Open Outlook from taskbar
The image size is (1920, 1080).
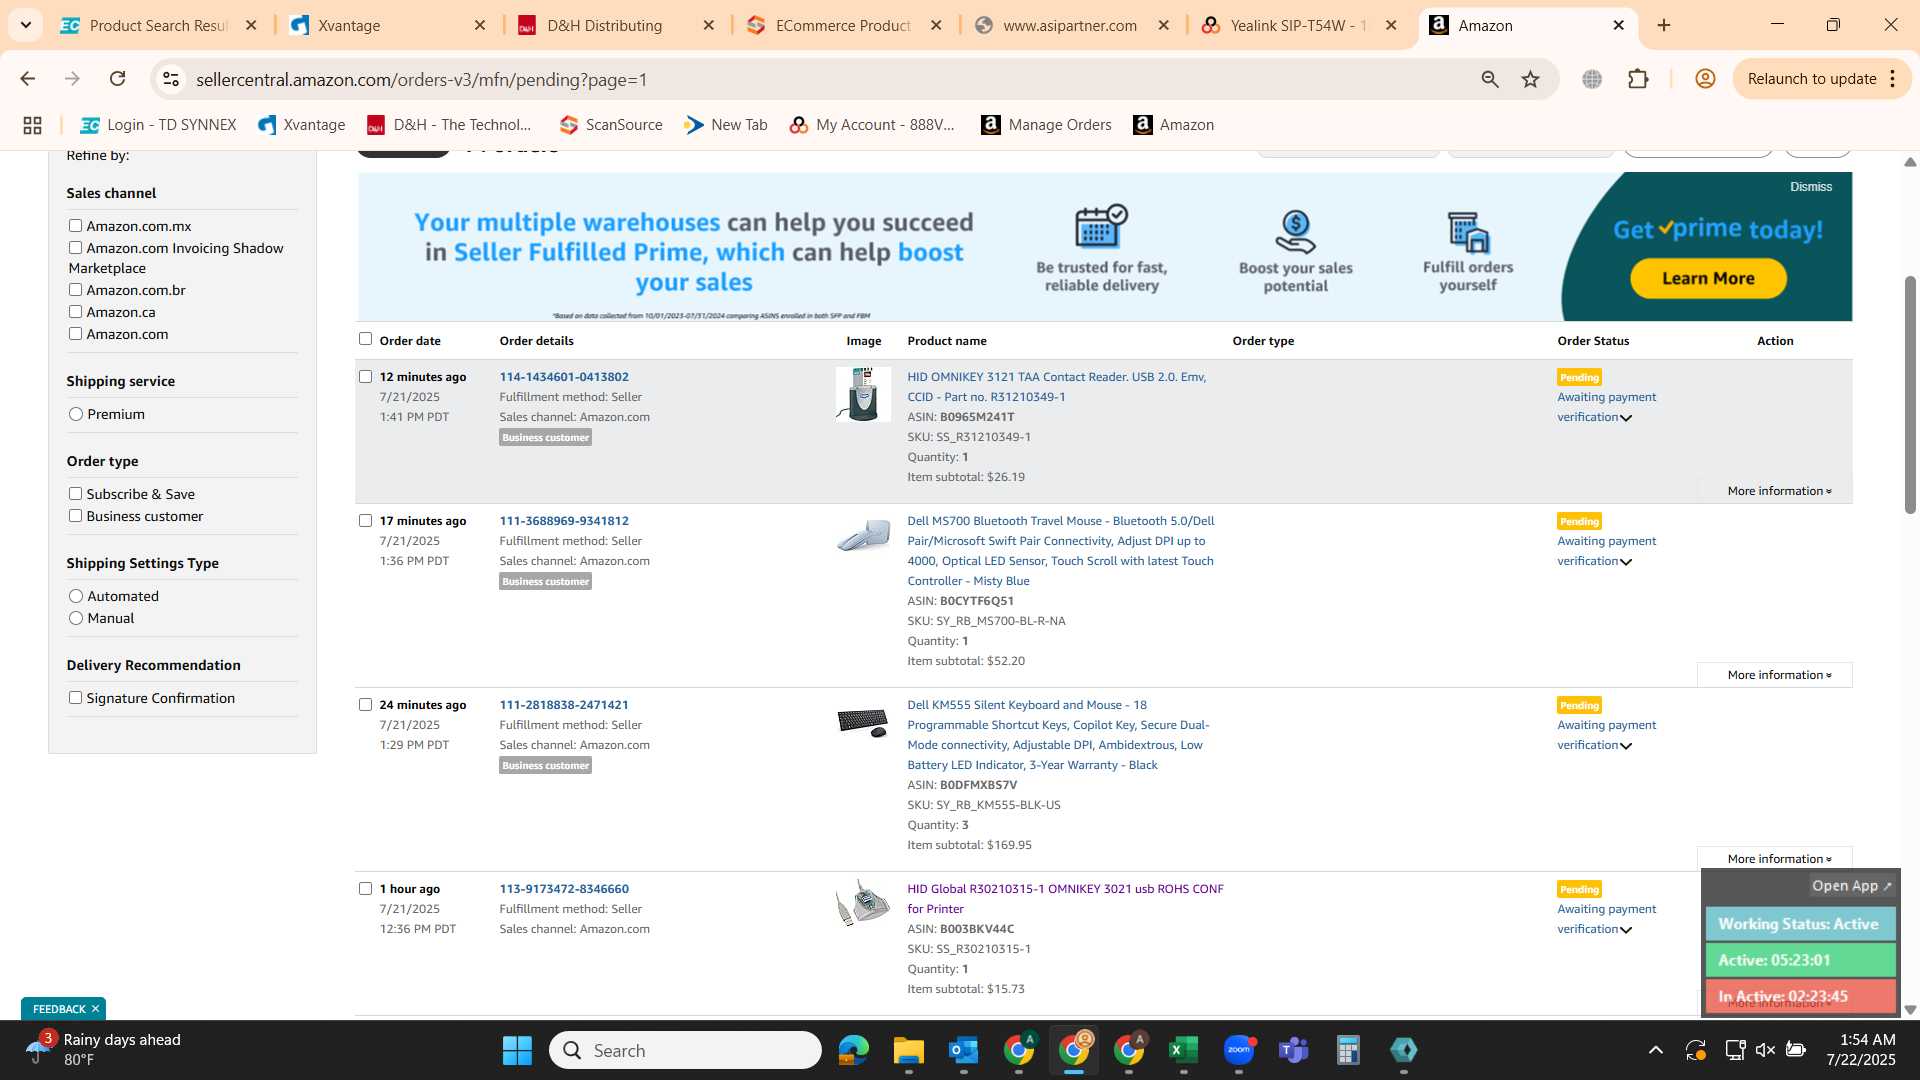963,1050
